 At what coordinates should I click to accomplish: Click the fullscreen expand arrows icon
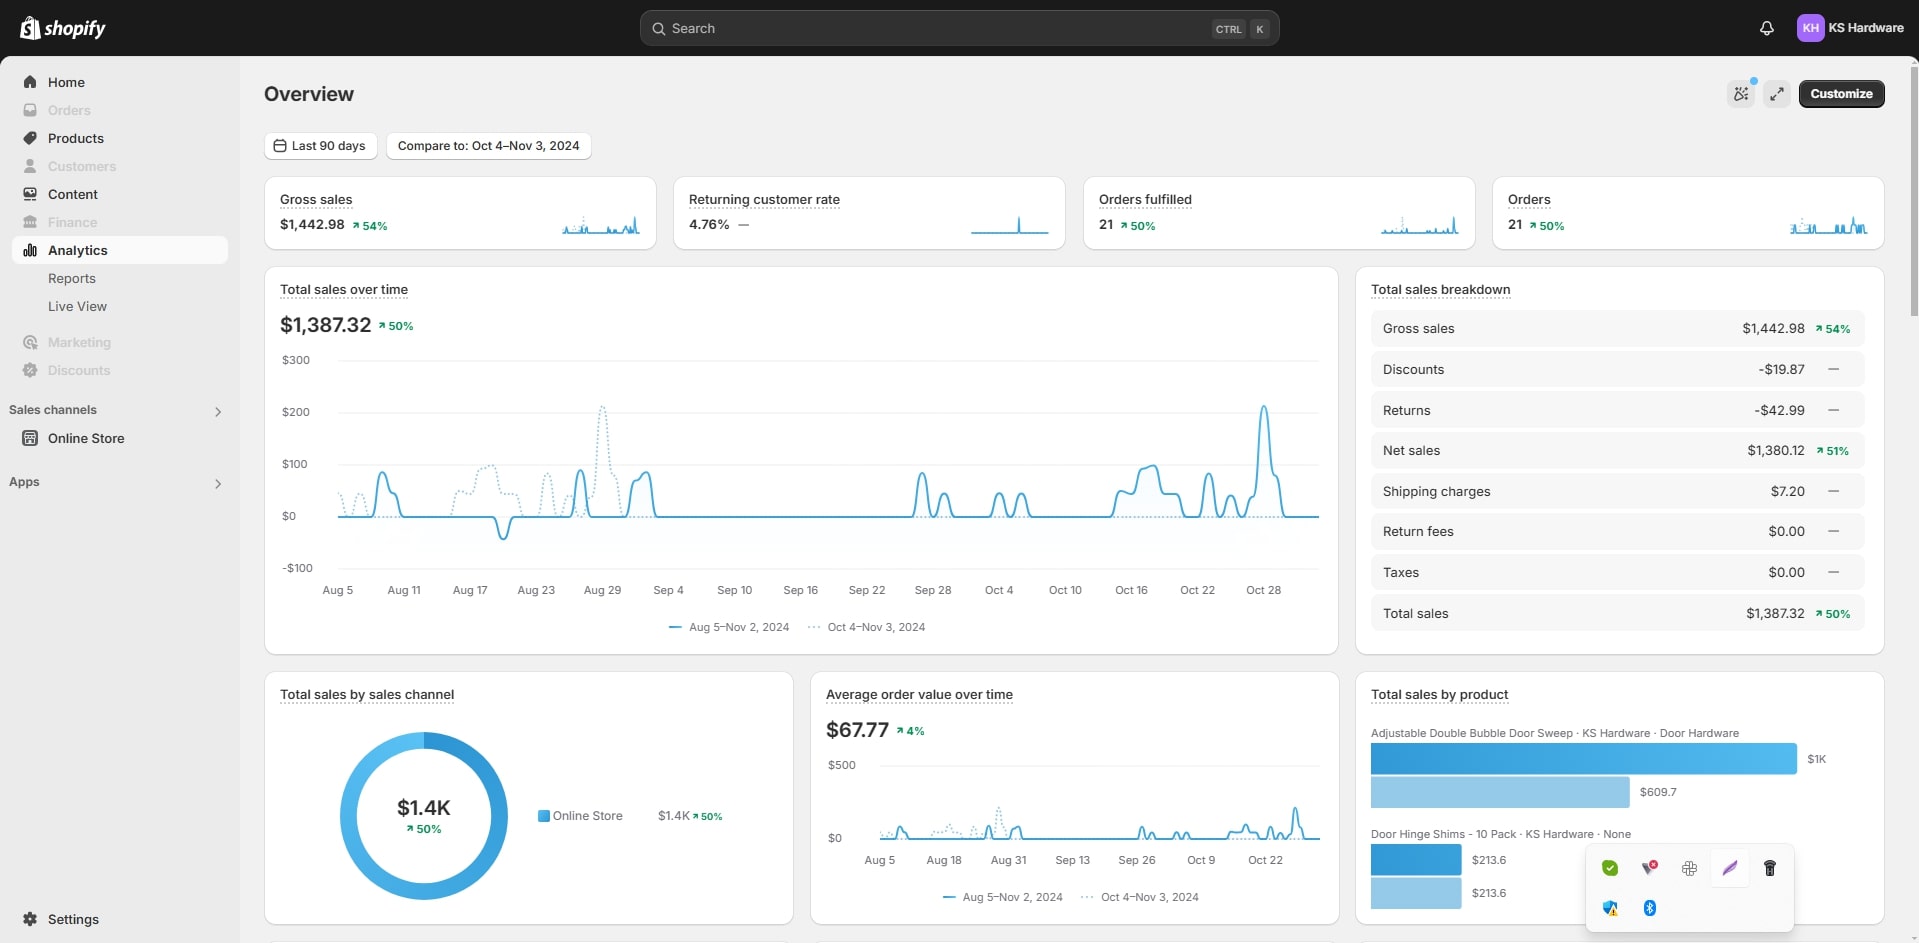tap(1776, 94)
